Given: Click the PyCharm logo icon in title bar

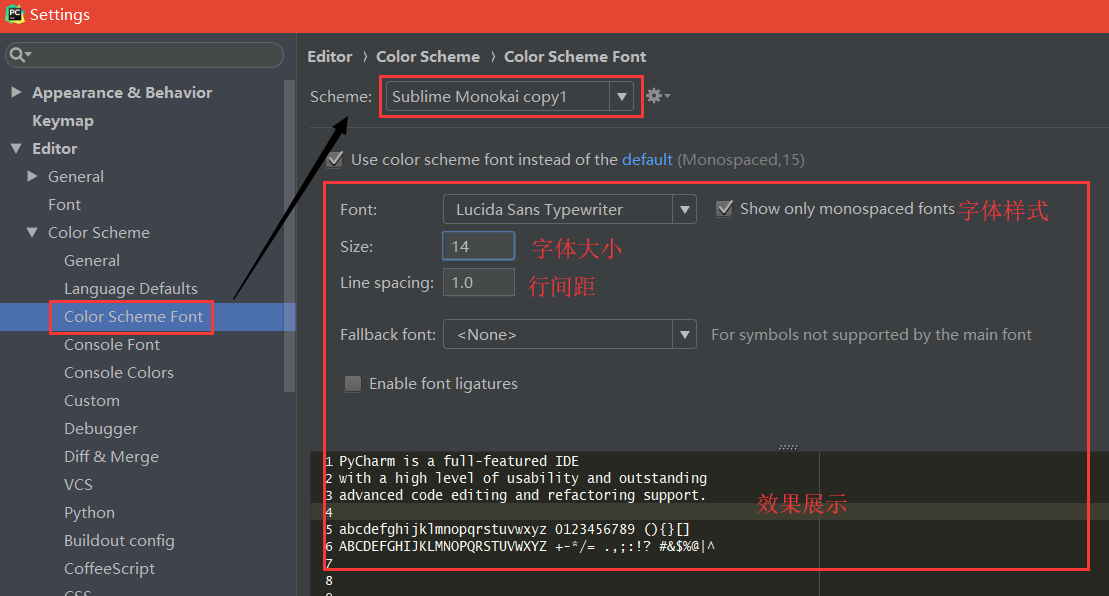Looking at the screenshot, I should pyautogui.click(x=15, y=14).
